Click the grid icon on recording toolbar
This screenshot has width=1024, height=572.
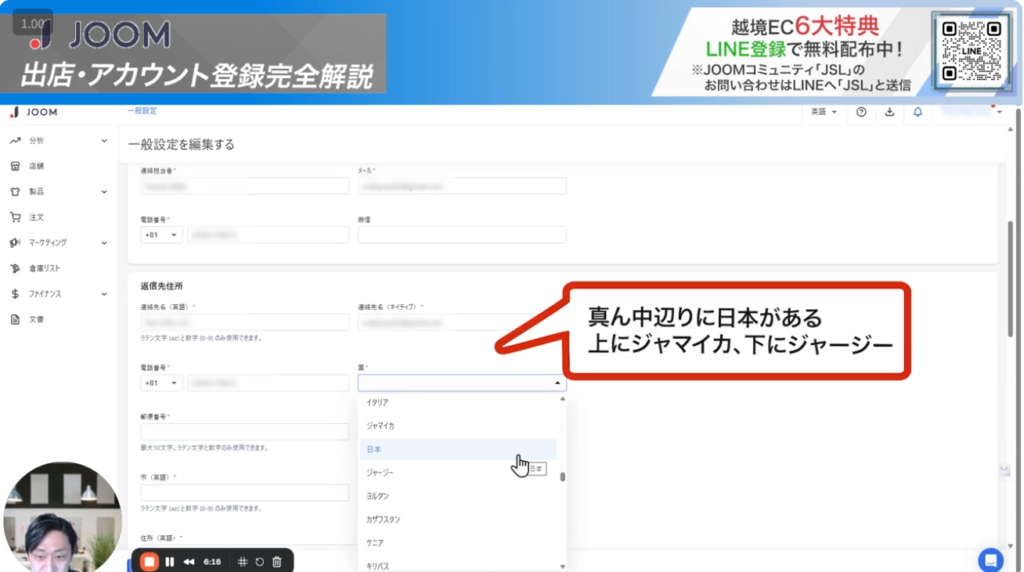tap(241, 562)
